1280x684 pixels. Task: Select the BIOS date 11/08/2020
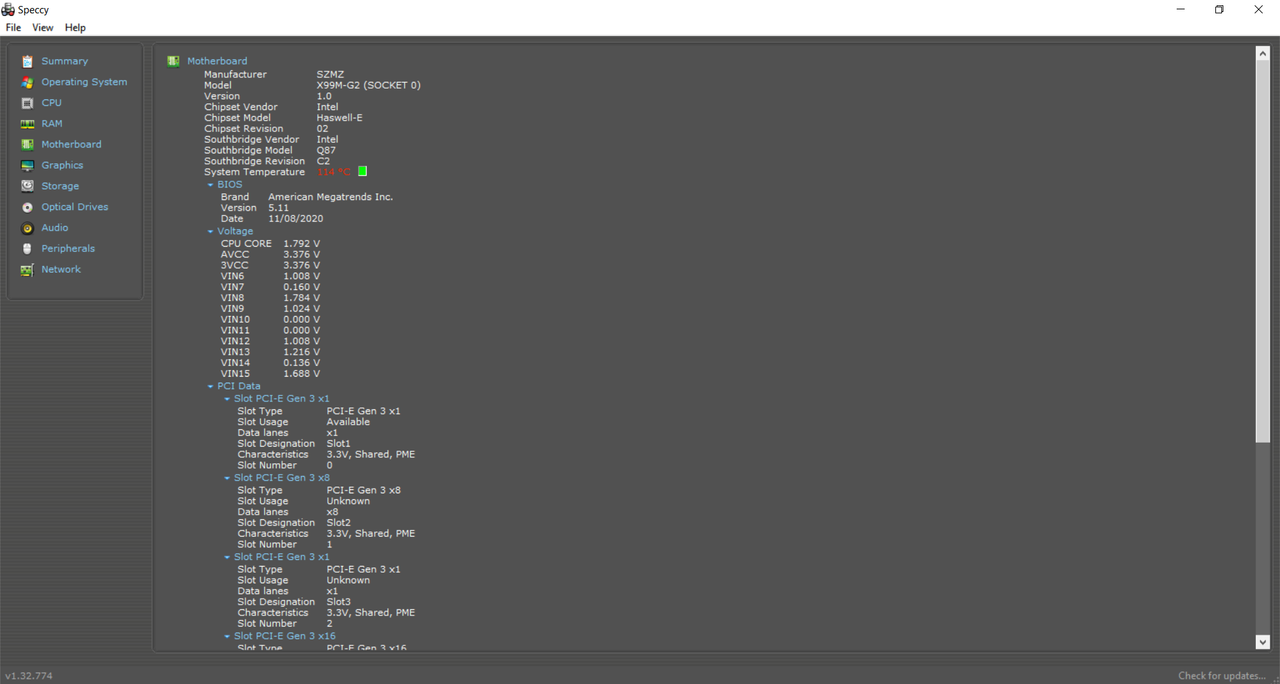click(x=295, y=219)
